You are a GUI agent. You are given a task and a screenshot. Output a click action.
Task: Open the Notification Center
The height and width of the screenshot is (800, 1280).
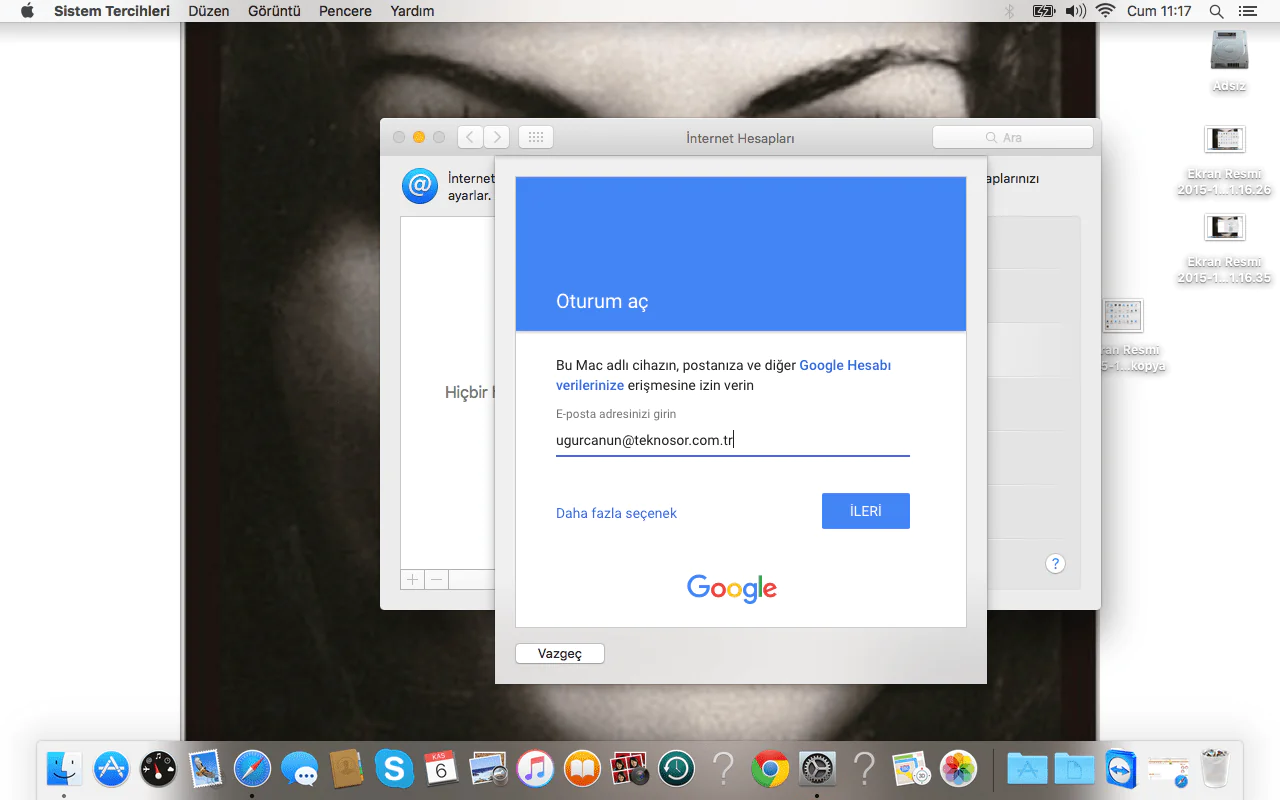coord(1247,11)
